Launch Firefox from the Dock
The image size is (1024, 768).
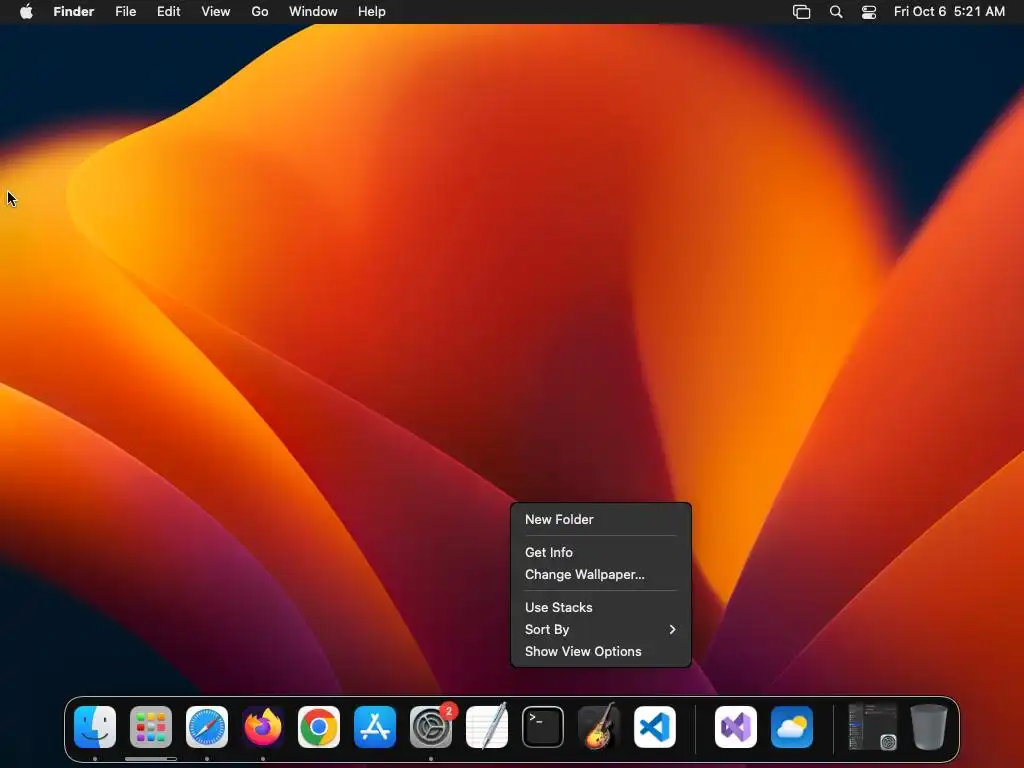[x=263, y=727]
